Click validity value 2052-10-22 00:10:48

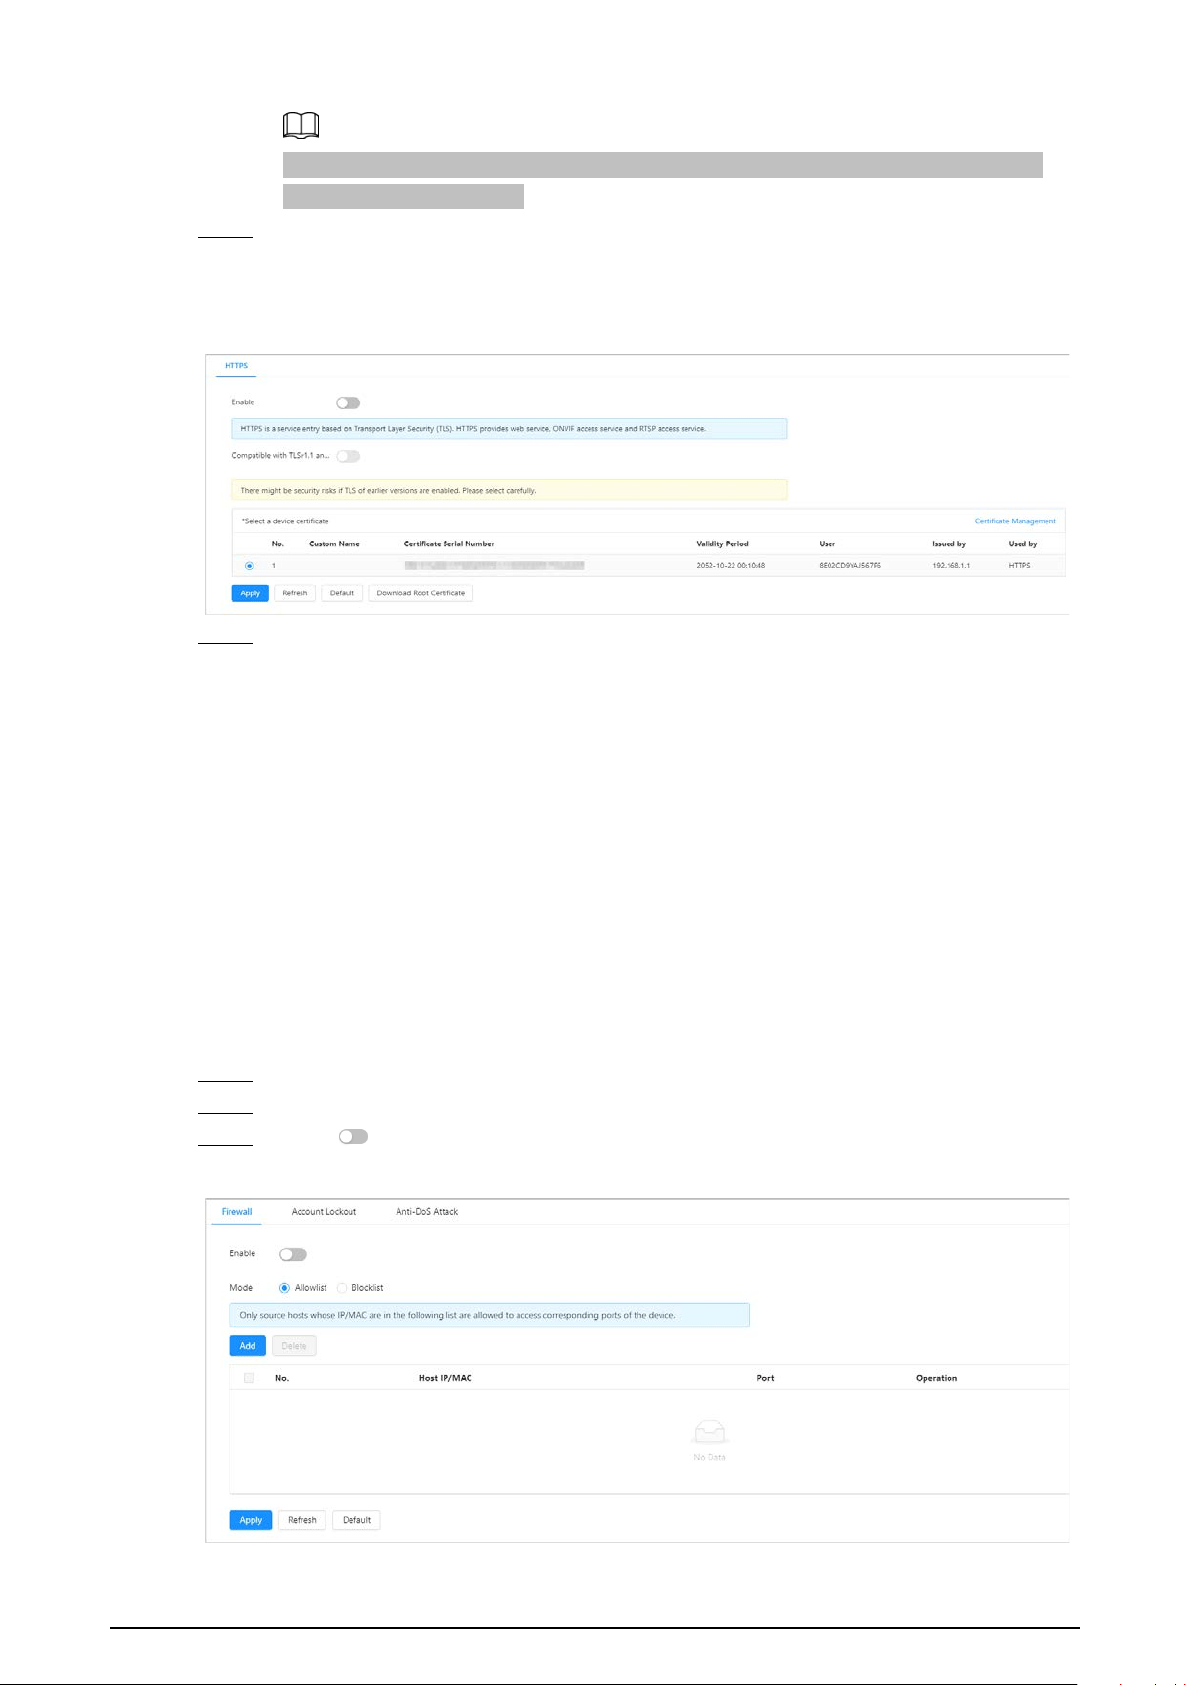731,566
